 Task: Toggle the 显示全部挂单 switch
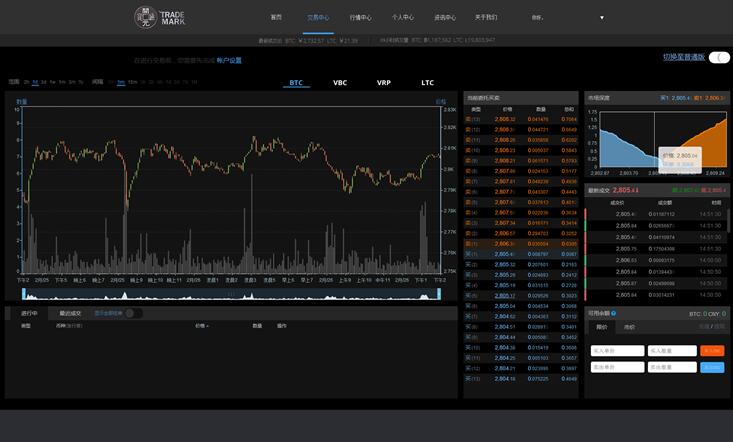(132, 313)
